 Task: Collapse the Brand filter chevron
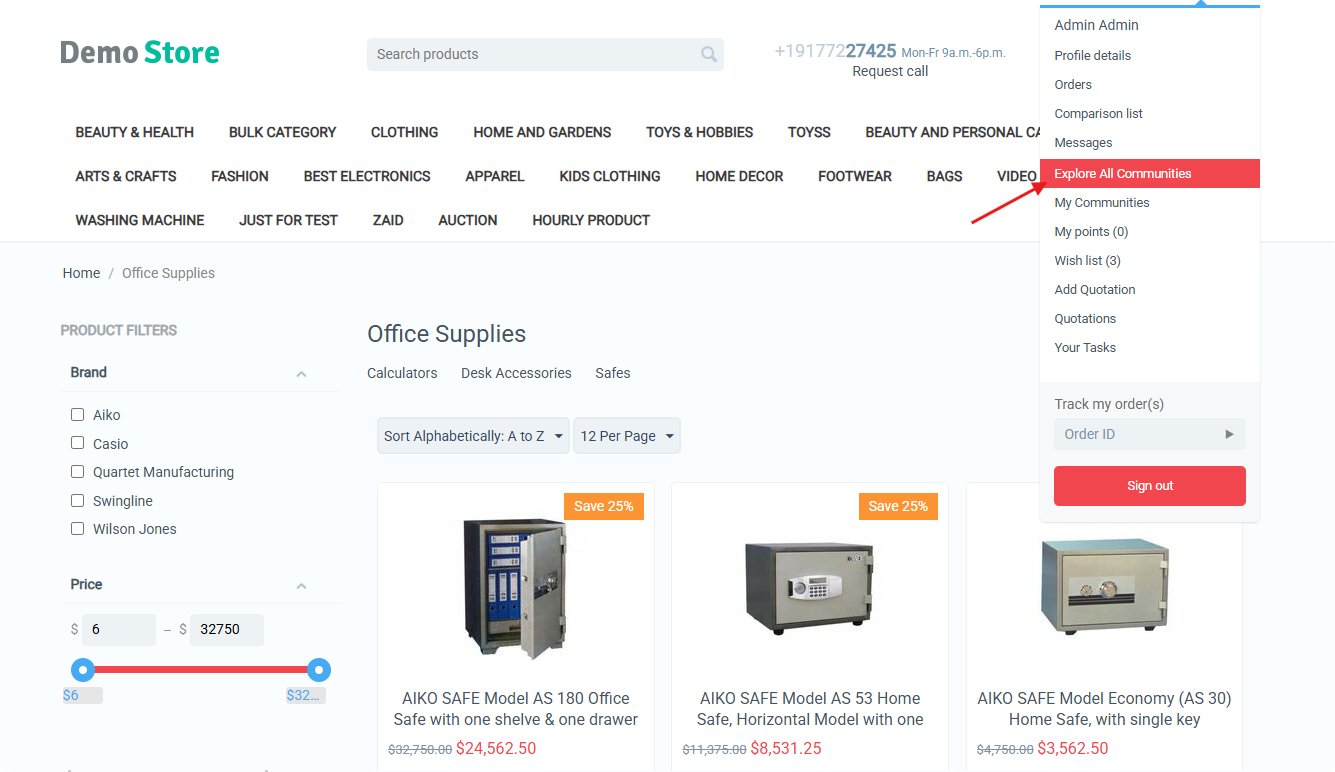(301, 374)
